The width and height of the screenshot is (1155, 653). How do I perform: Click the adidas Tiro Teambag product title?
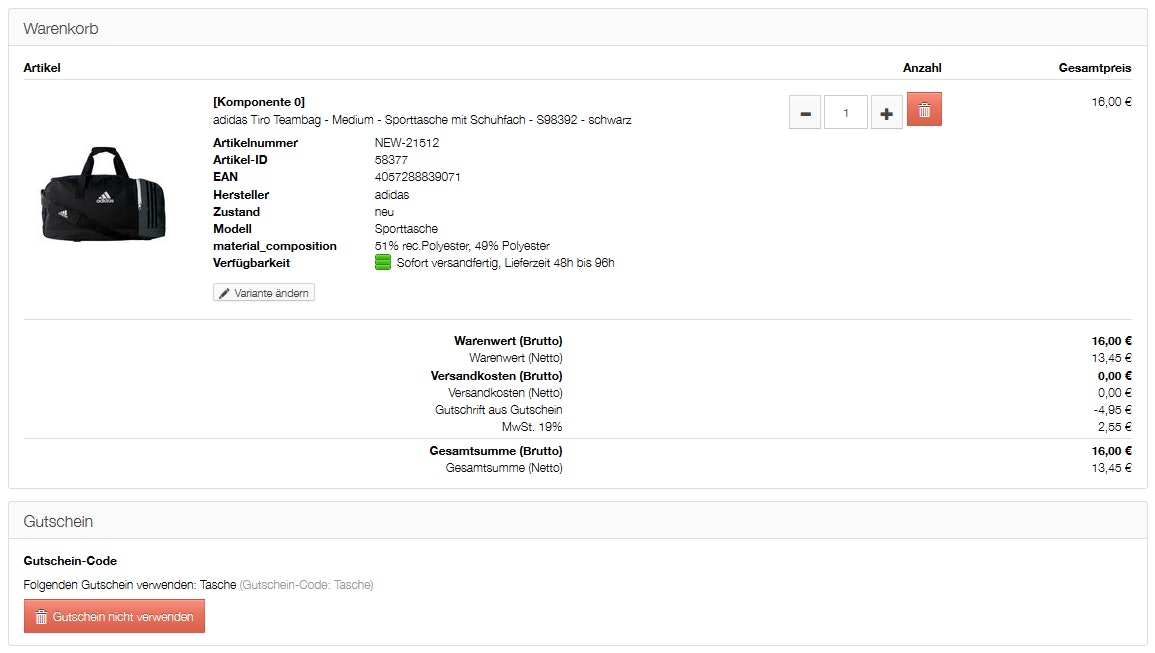422,120
